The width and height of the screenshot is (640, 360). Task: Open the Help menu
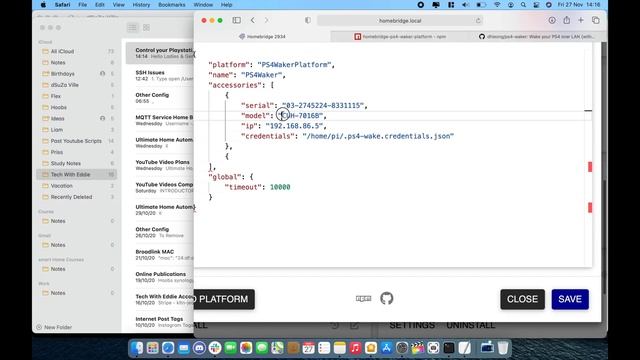(x=226, y=5)
